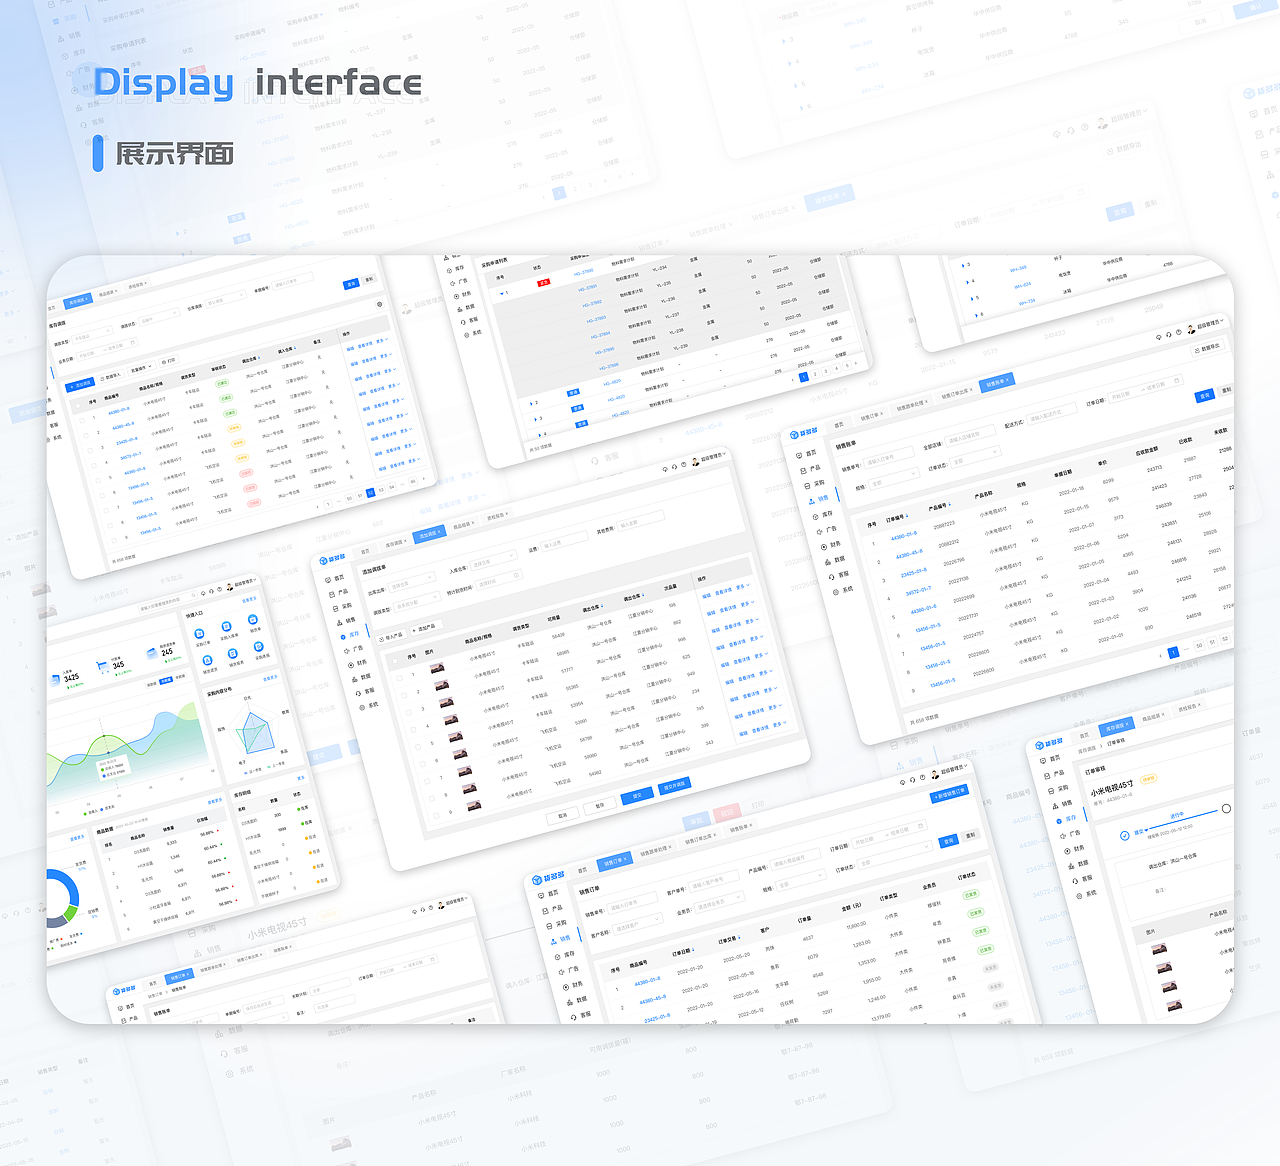Click blue 提交 button in 添加调拨单 window

coord(637,796)
